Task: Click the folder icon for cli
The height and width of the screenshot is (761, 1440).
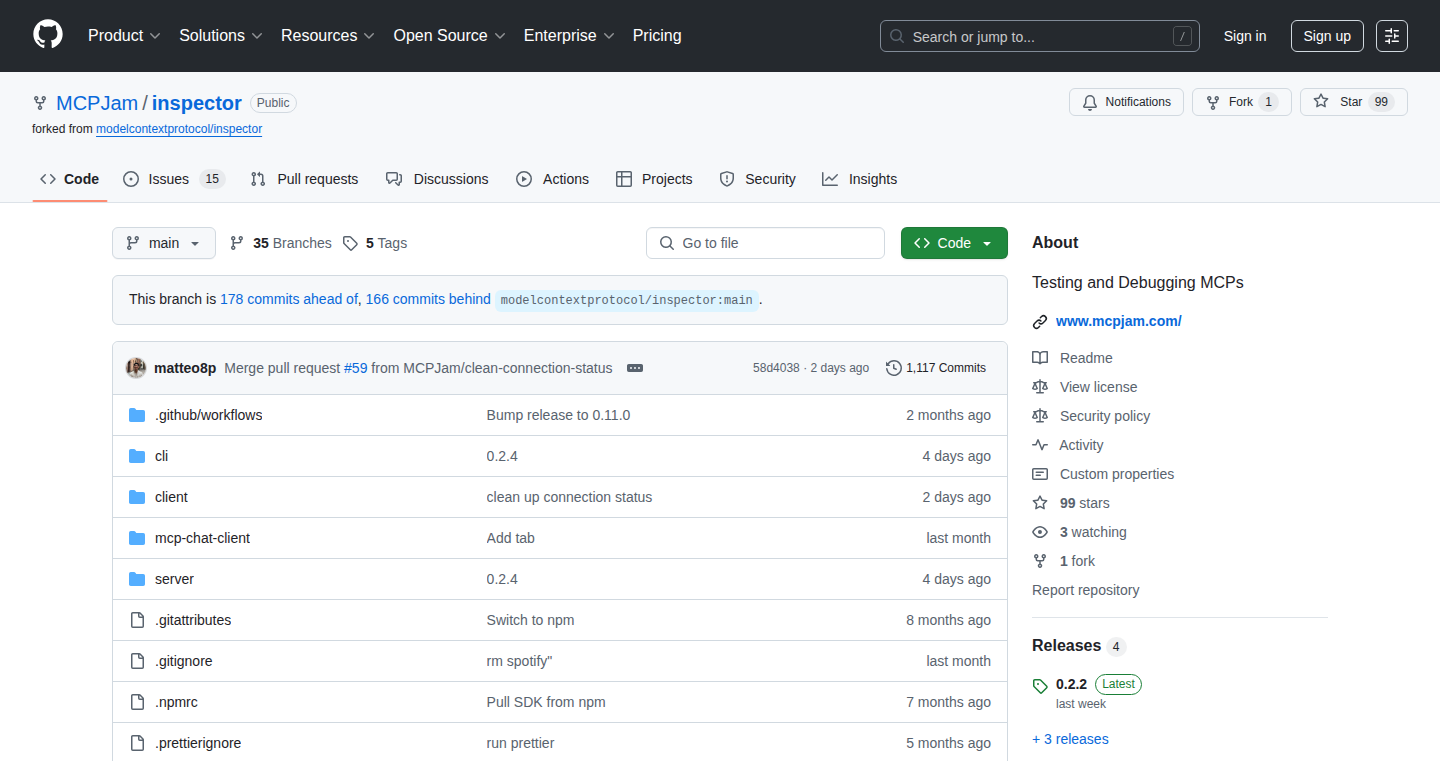Action: 137,456
